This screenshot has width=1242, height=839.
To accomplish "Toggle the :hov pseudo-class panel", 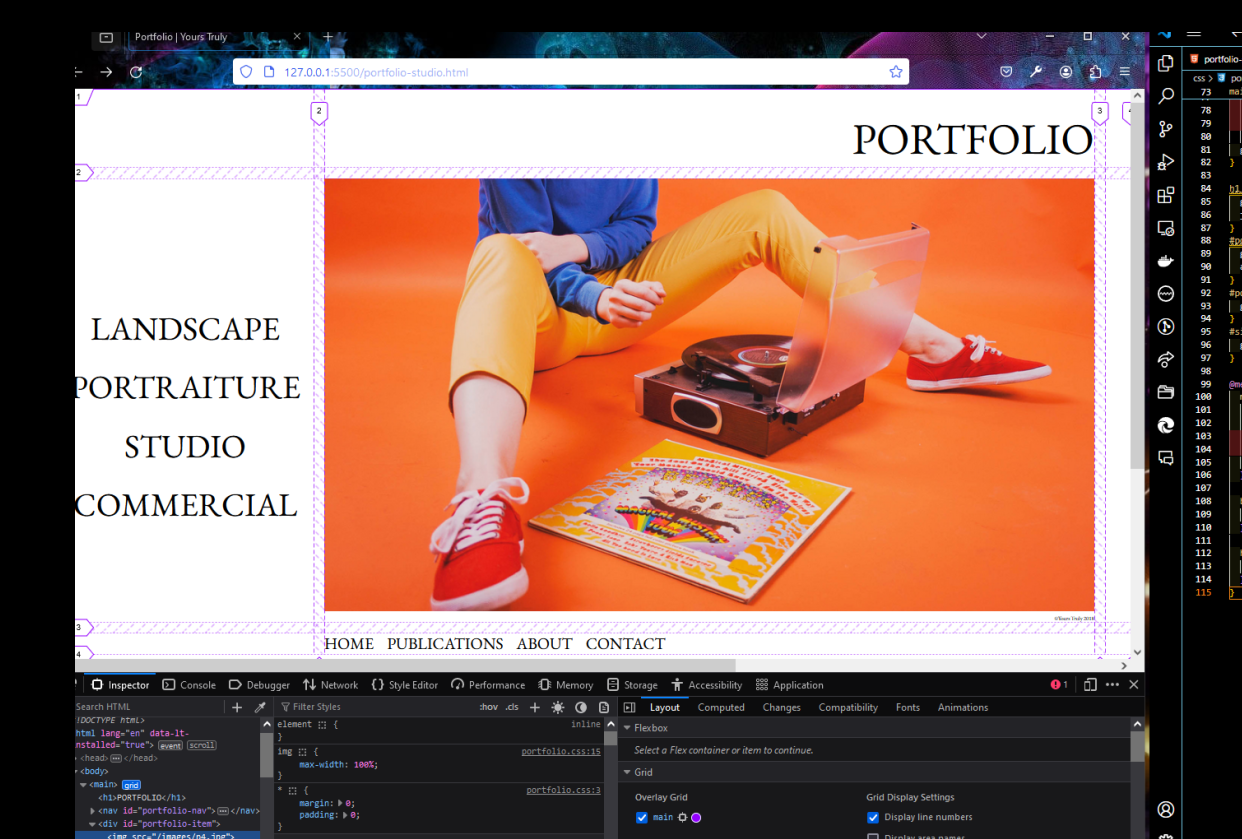I will (x=488, y=707).
